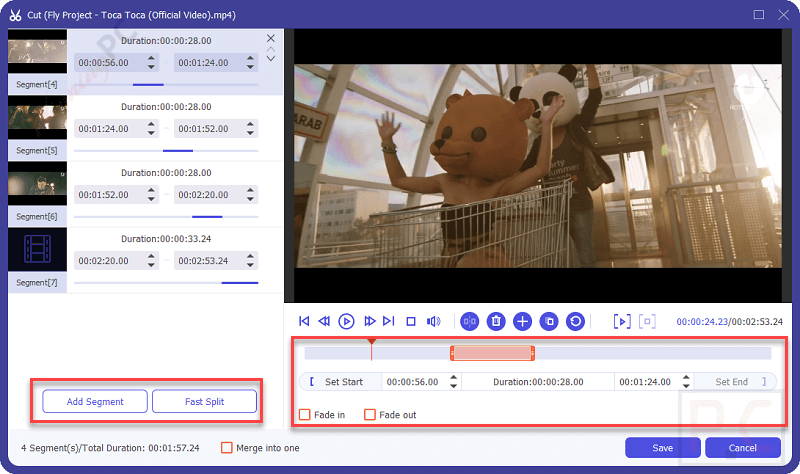
Task: Stop video playback
Action: pyautogui.click(x=411, y=321)
